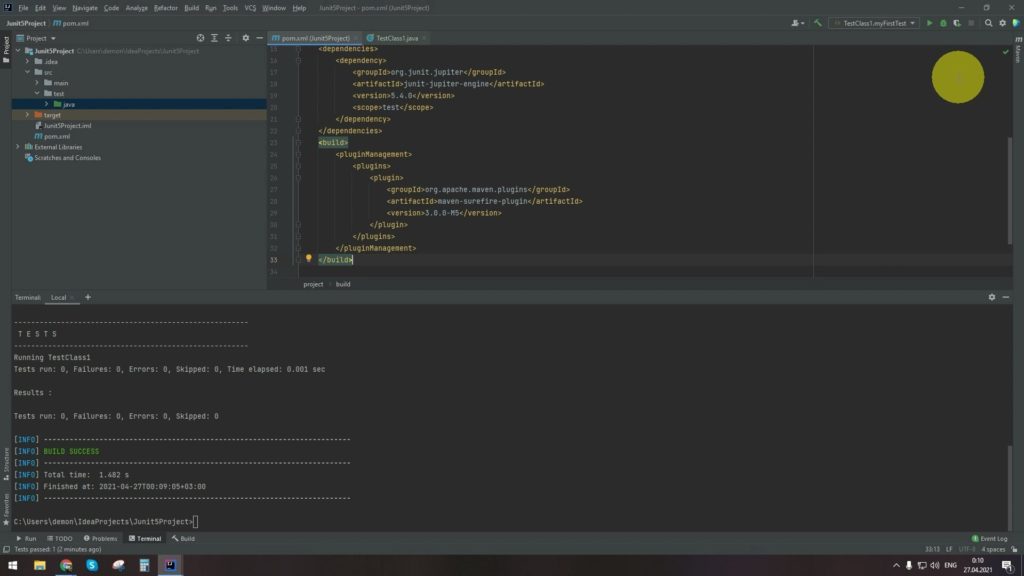Screen dimensions: 1024x576
Task: Close the pom.xml editor tab
Action: (356, 38)
